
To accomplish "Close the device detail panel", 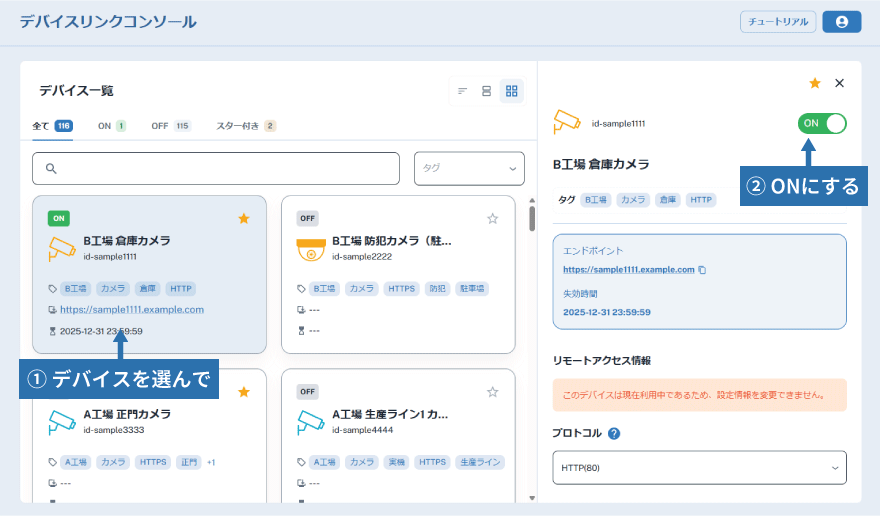I will click(839, 84).
